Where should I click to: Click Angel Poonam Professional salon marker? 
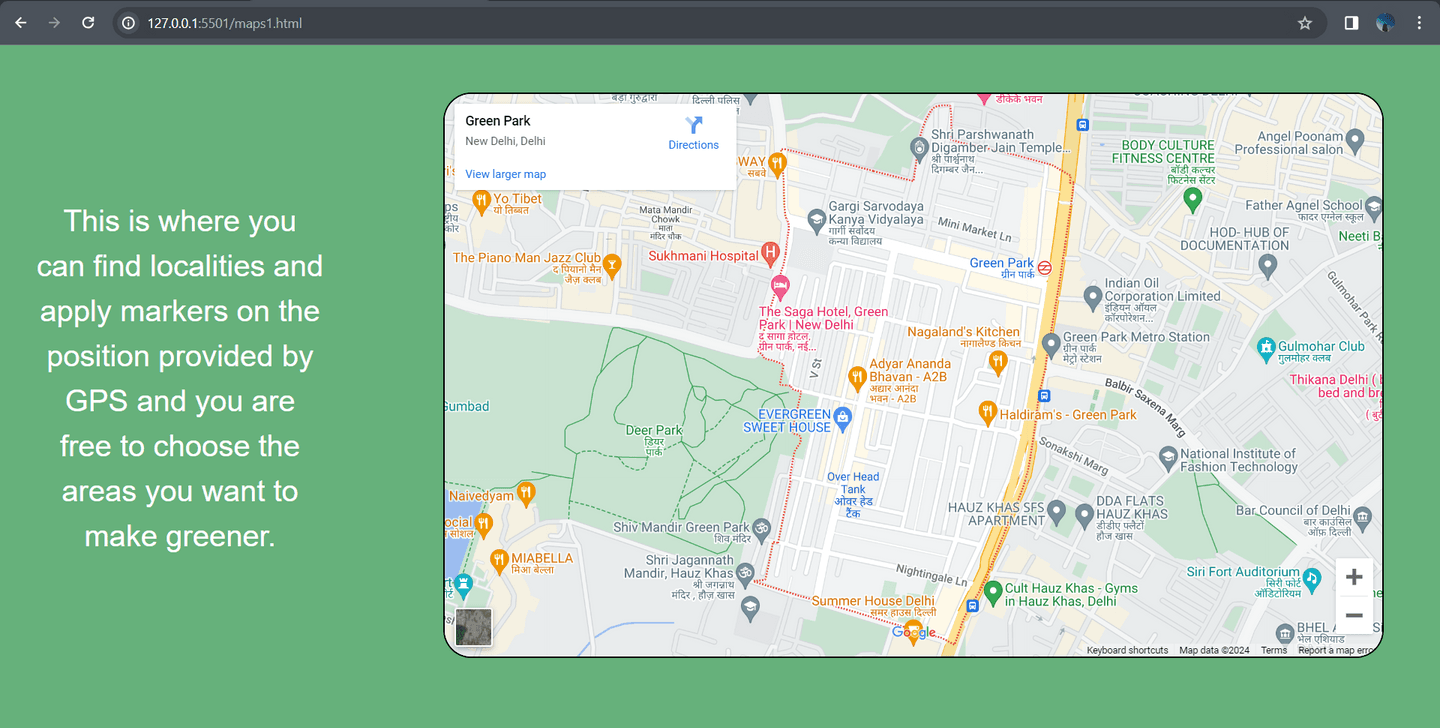(x=1355, y=140)
